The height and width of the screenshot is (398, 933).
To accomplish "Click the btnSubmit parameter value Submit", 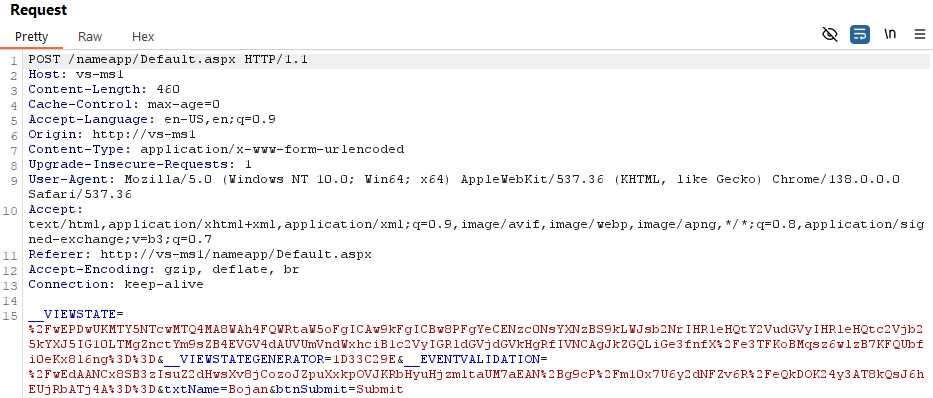I will point(379,390).
